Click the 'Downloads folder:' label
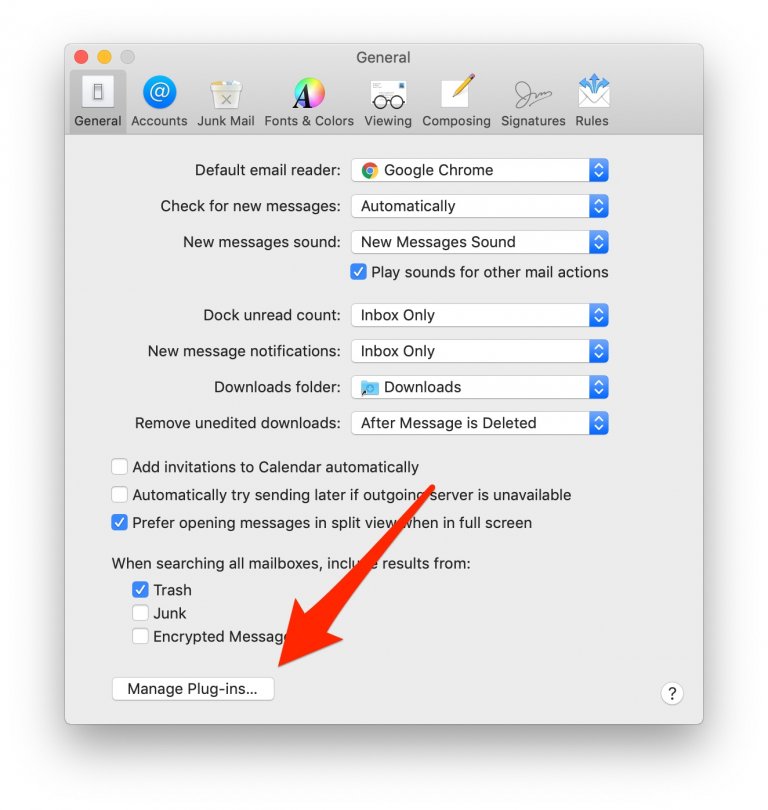The width and height of the screenshot is (768, 810). click(277, 387)
